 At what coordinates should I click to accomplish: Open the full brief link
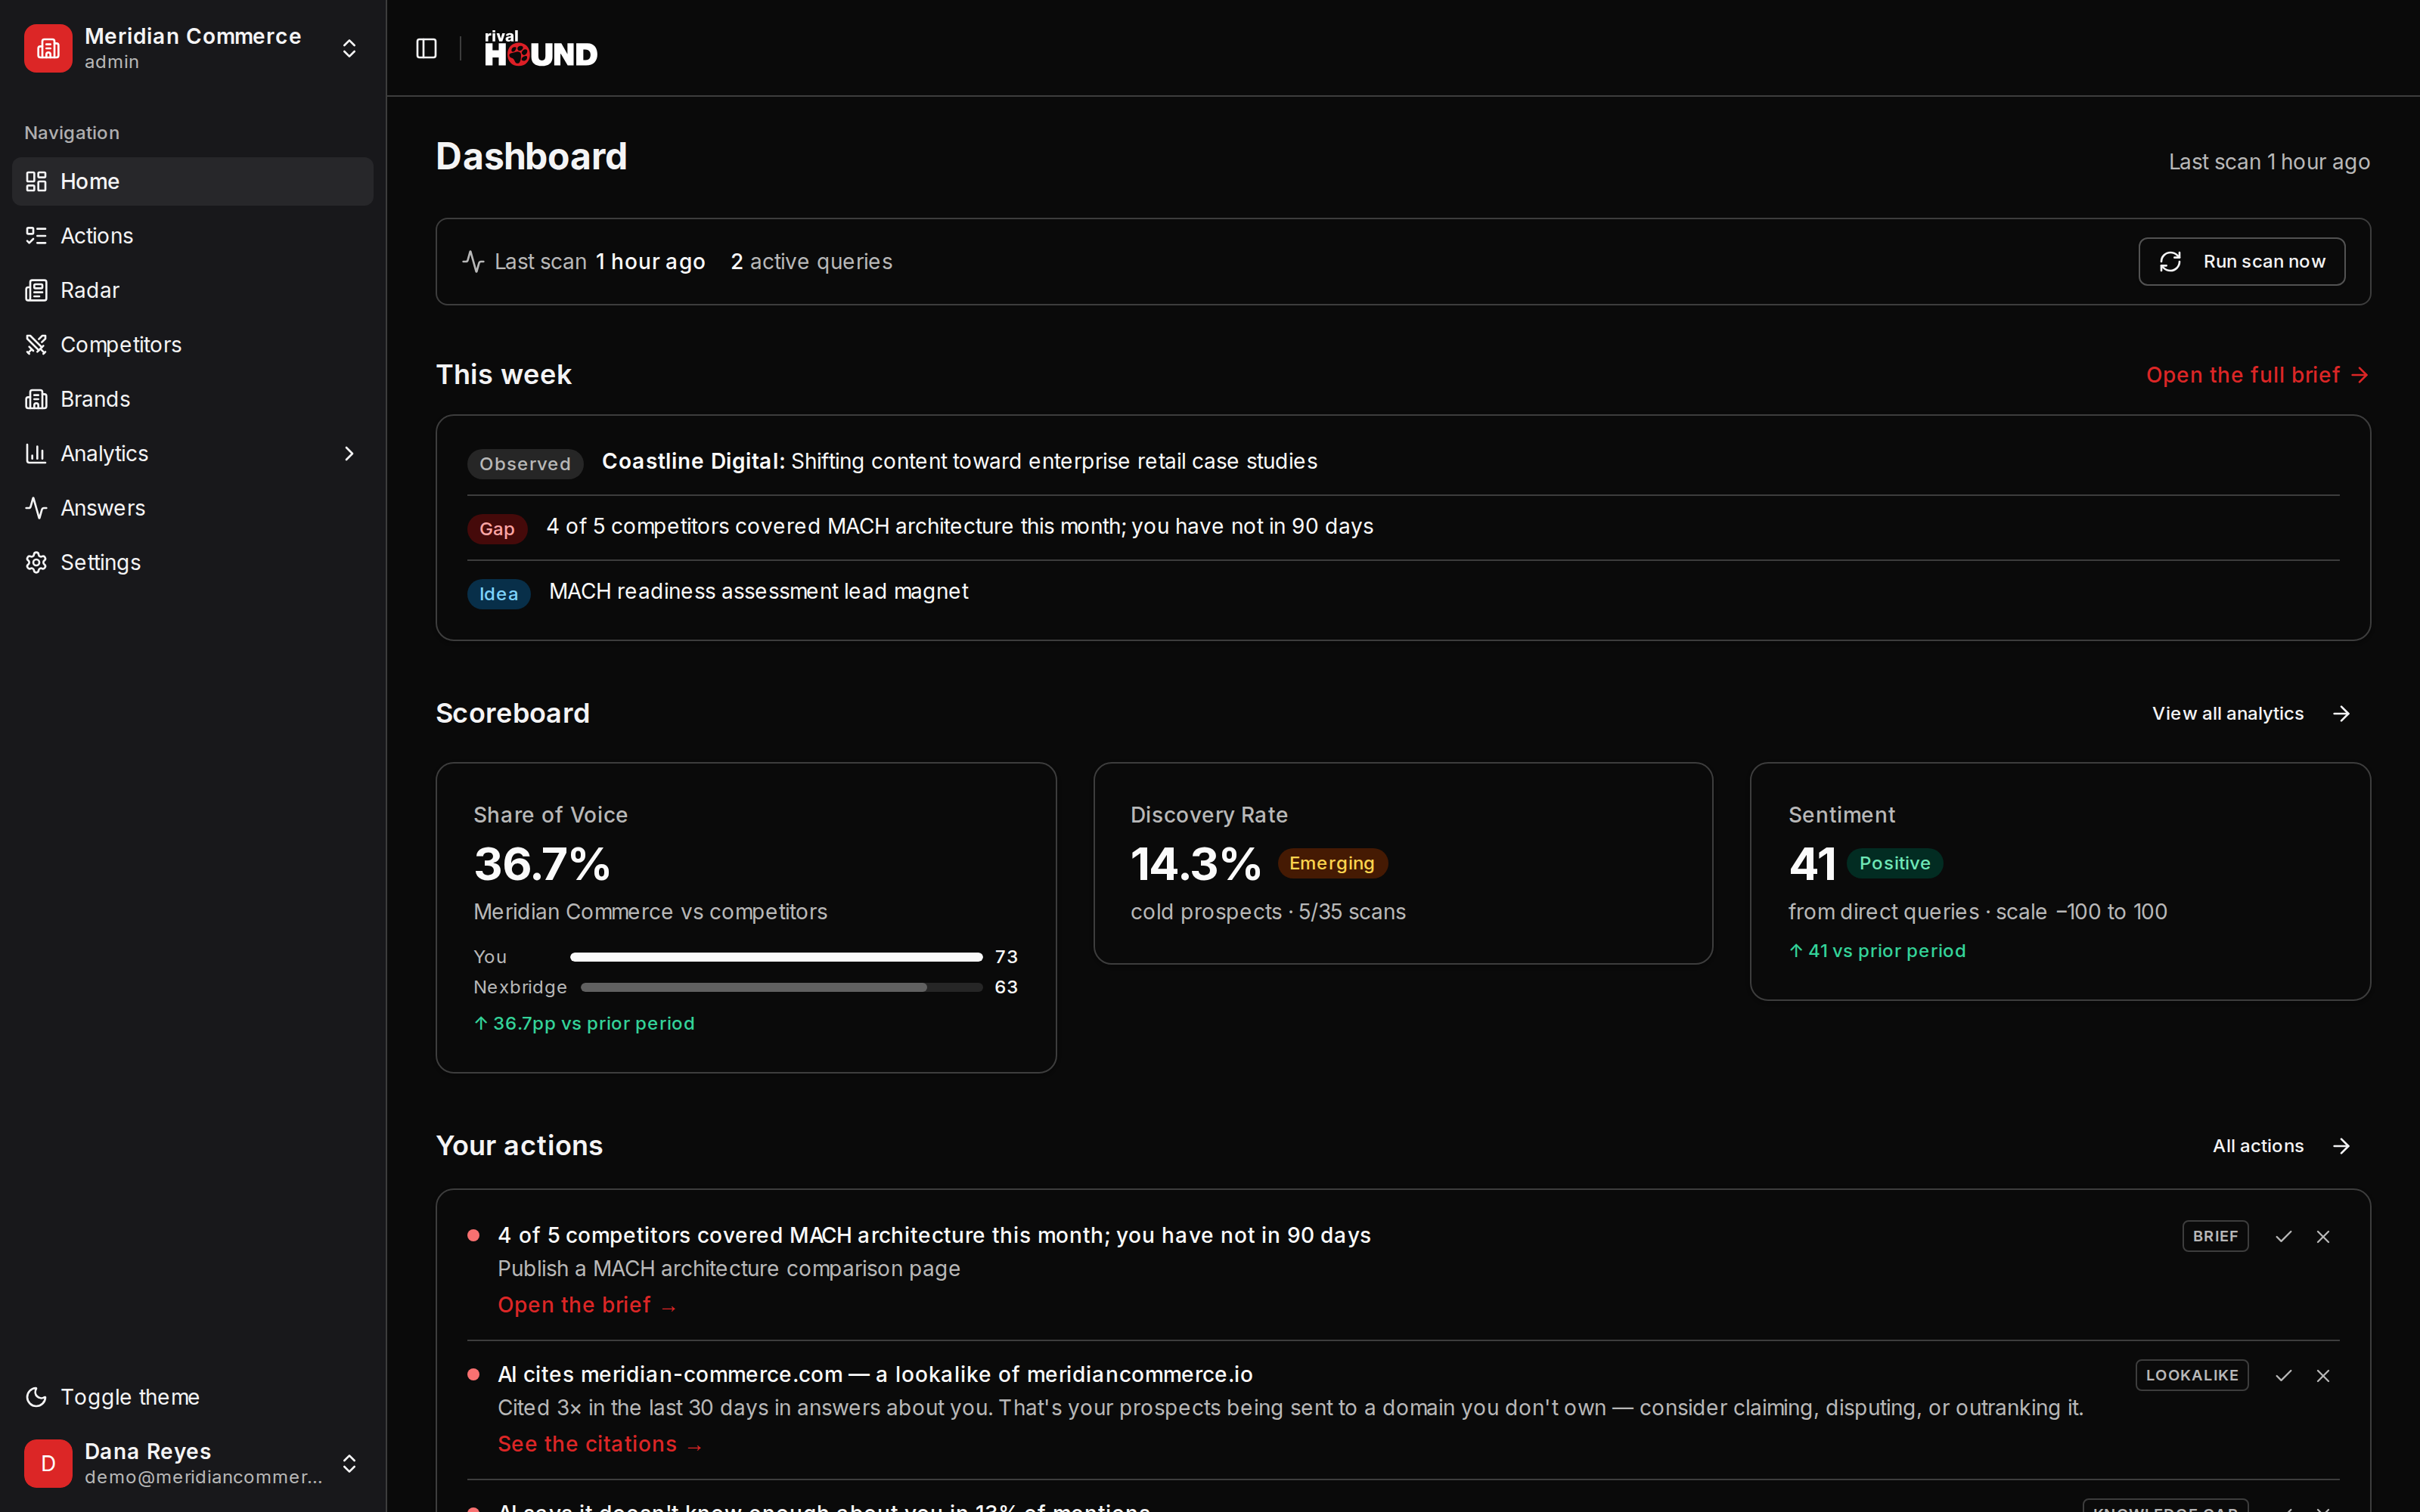[x=2257, y=375]
